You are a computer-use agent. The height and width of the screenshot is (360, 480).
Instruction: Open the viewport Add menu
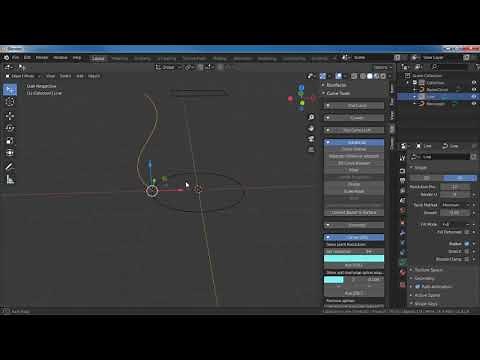[80, 76]
